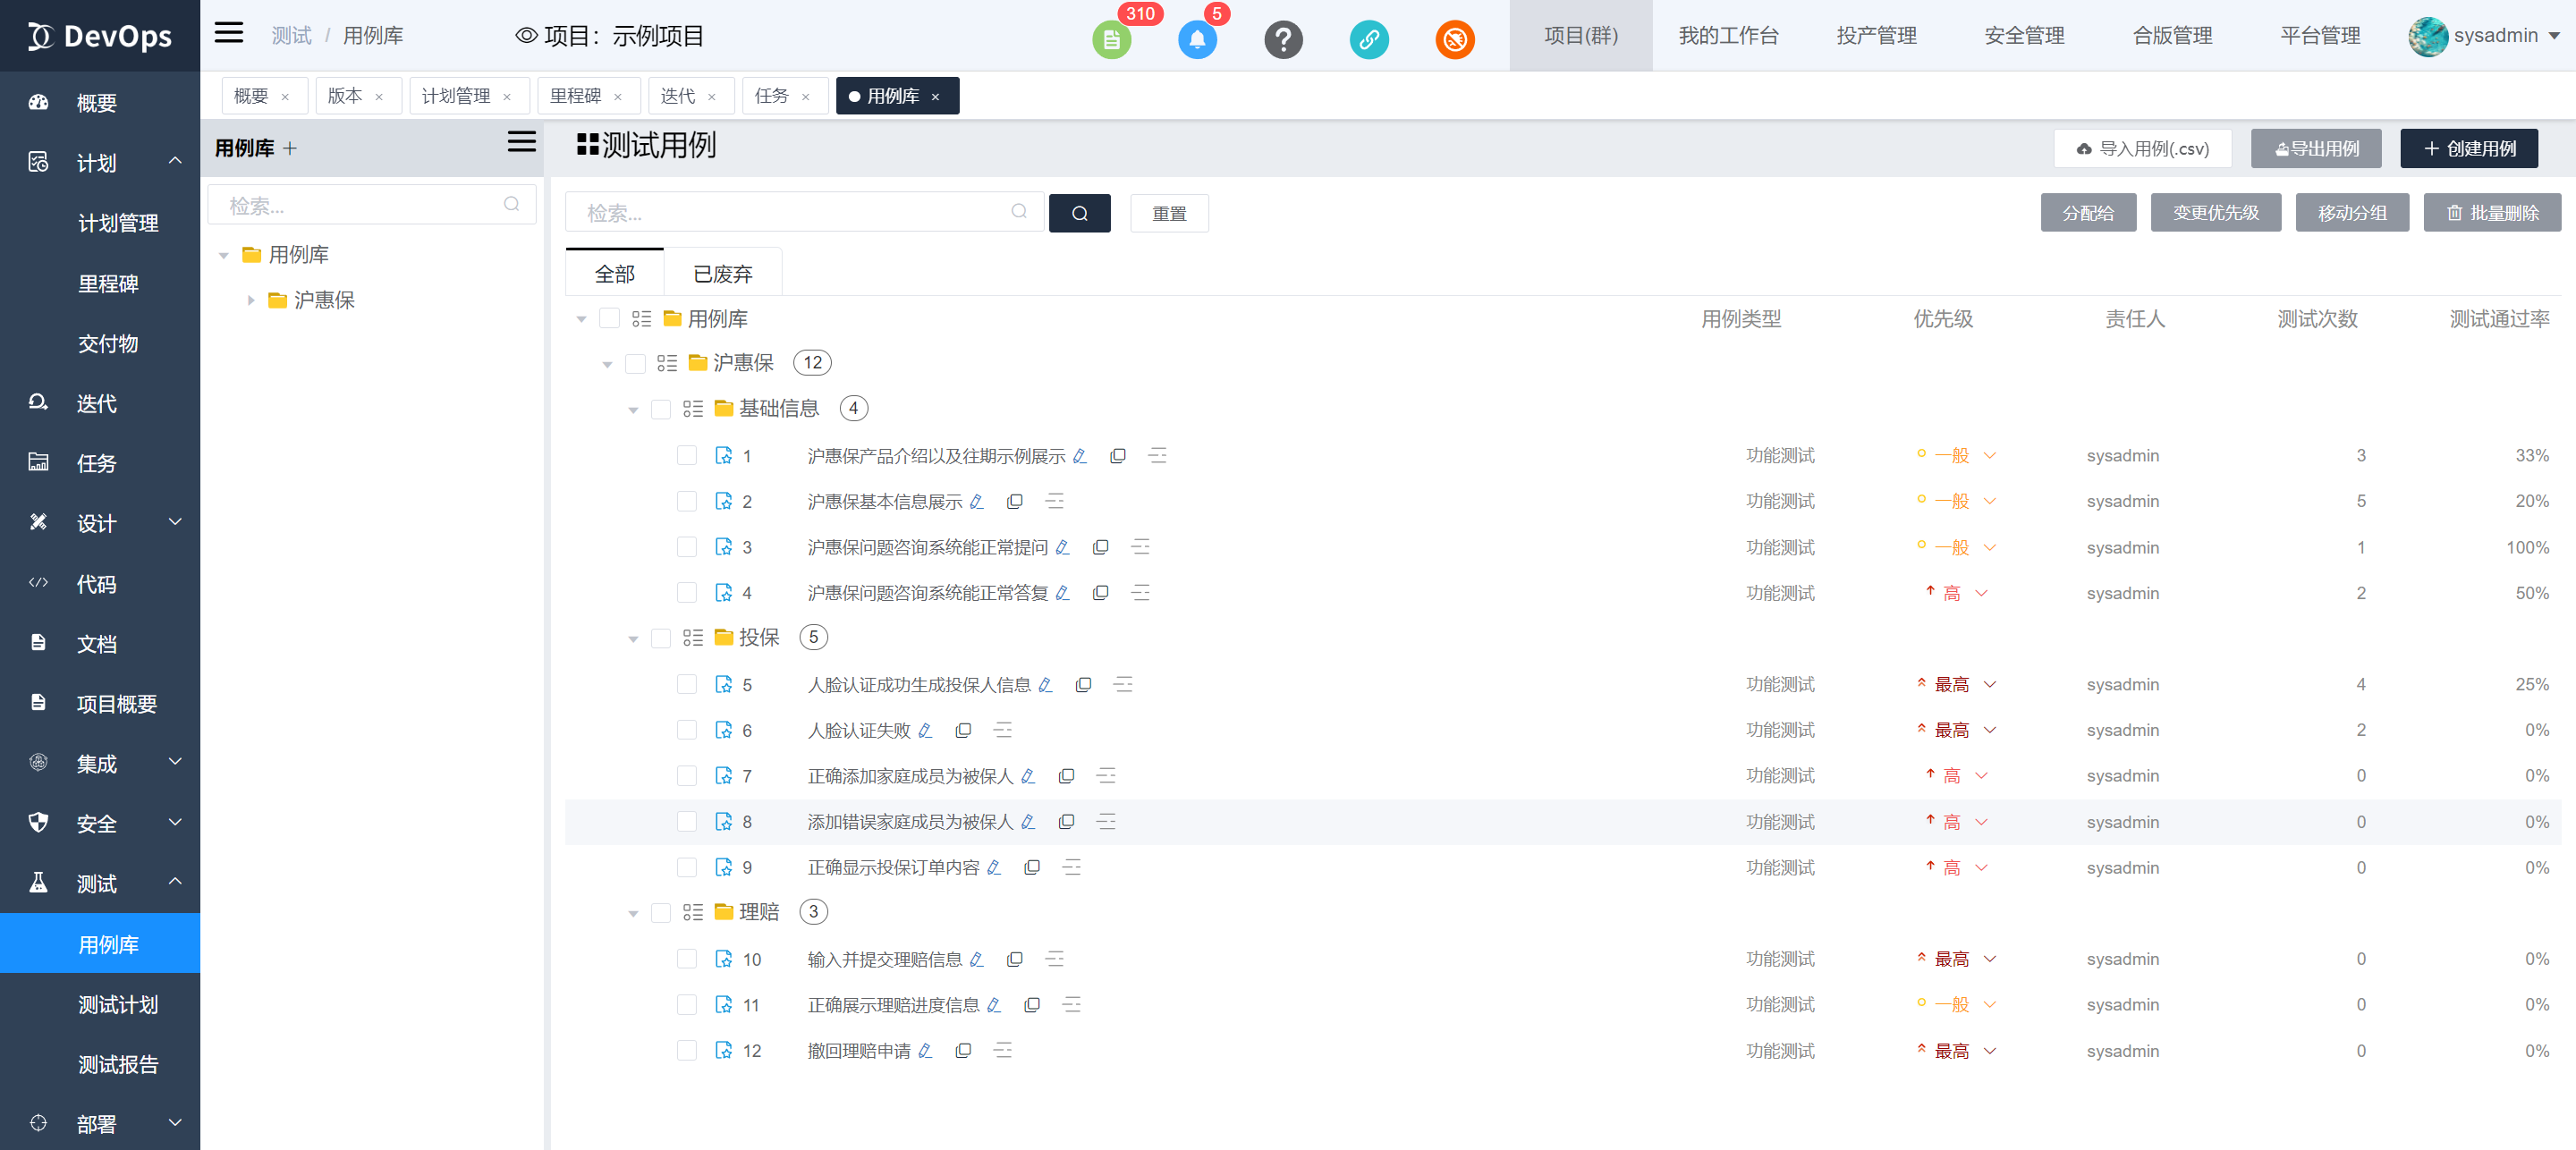Screen dimensions: 2576x1150
Task: Collapse the 投保 folder group
Action: (x=633, y=639)
